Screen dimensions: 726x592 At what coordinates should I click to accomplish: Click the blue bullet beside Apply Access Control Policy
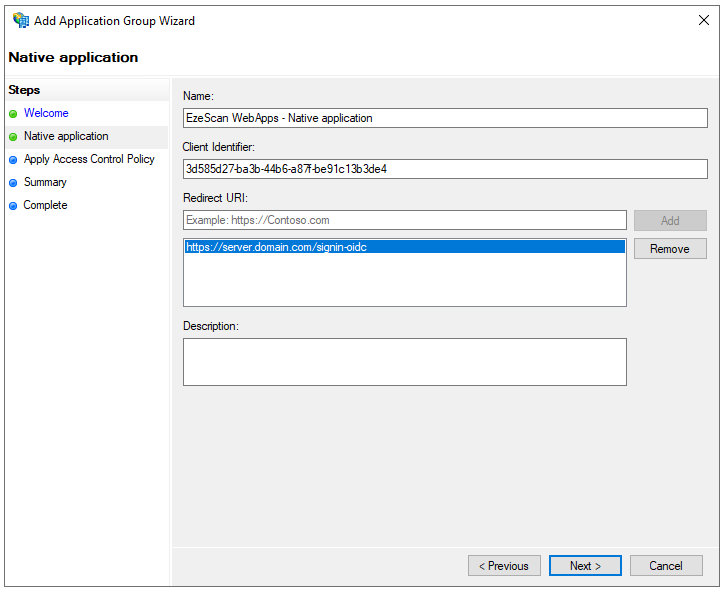(x=13, y=160)
